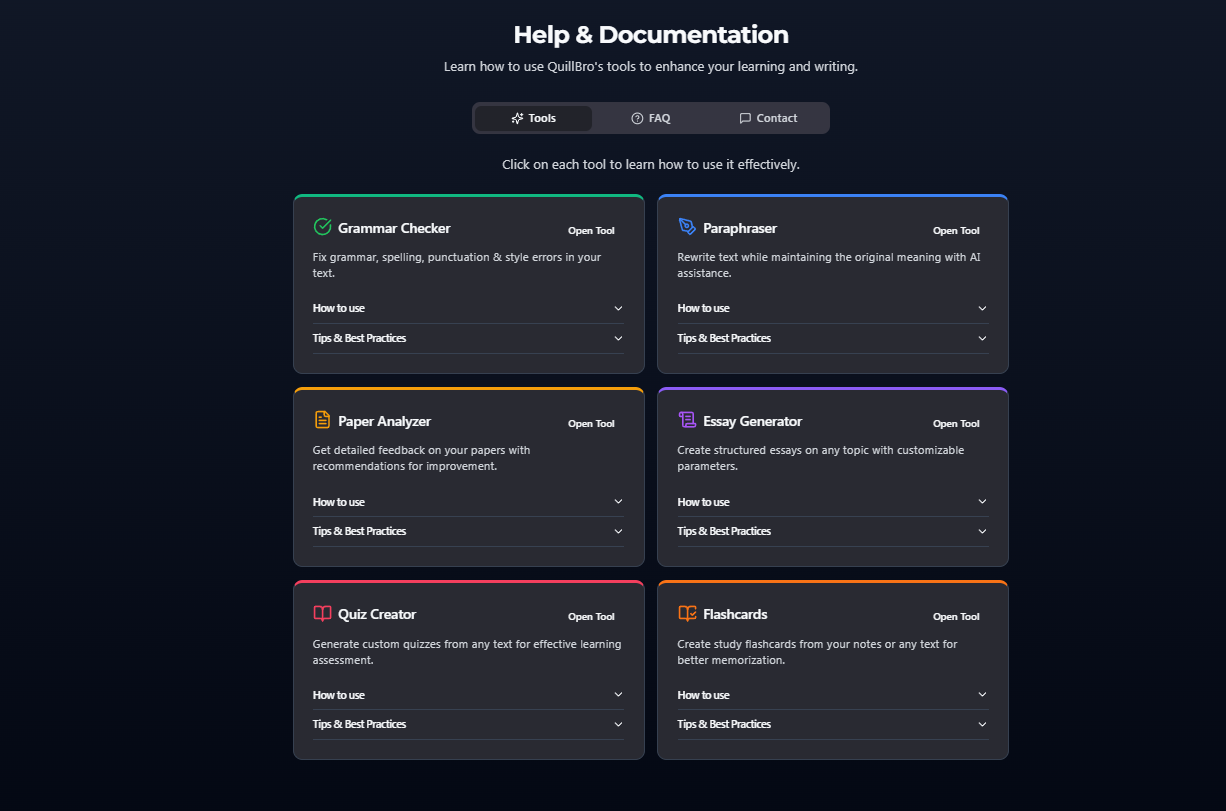Viewport: 1226px width, 811px height.
Task: Expand Quiz Creator Tips & Best Practices
Action: [468, 724]
